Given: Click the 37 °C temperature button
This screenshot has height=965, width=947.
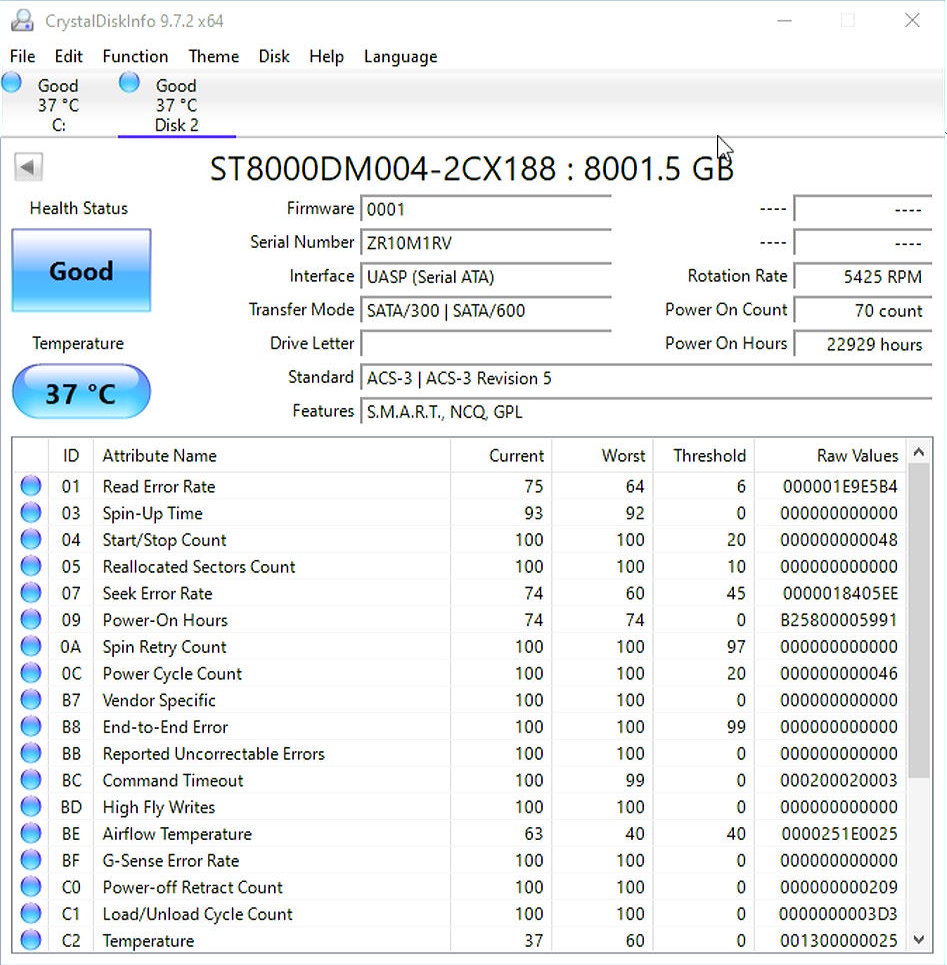Looking at the screenshot, I should [x=81, y=393].
